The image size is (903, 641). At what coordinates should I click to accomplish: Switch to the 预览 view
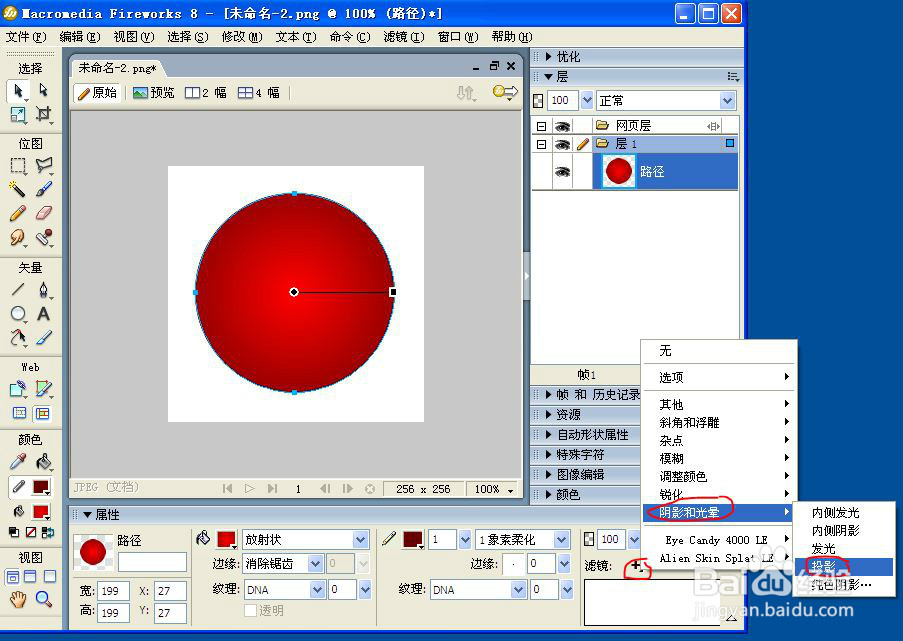pos(153,93)
